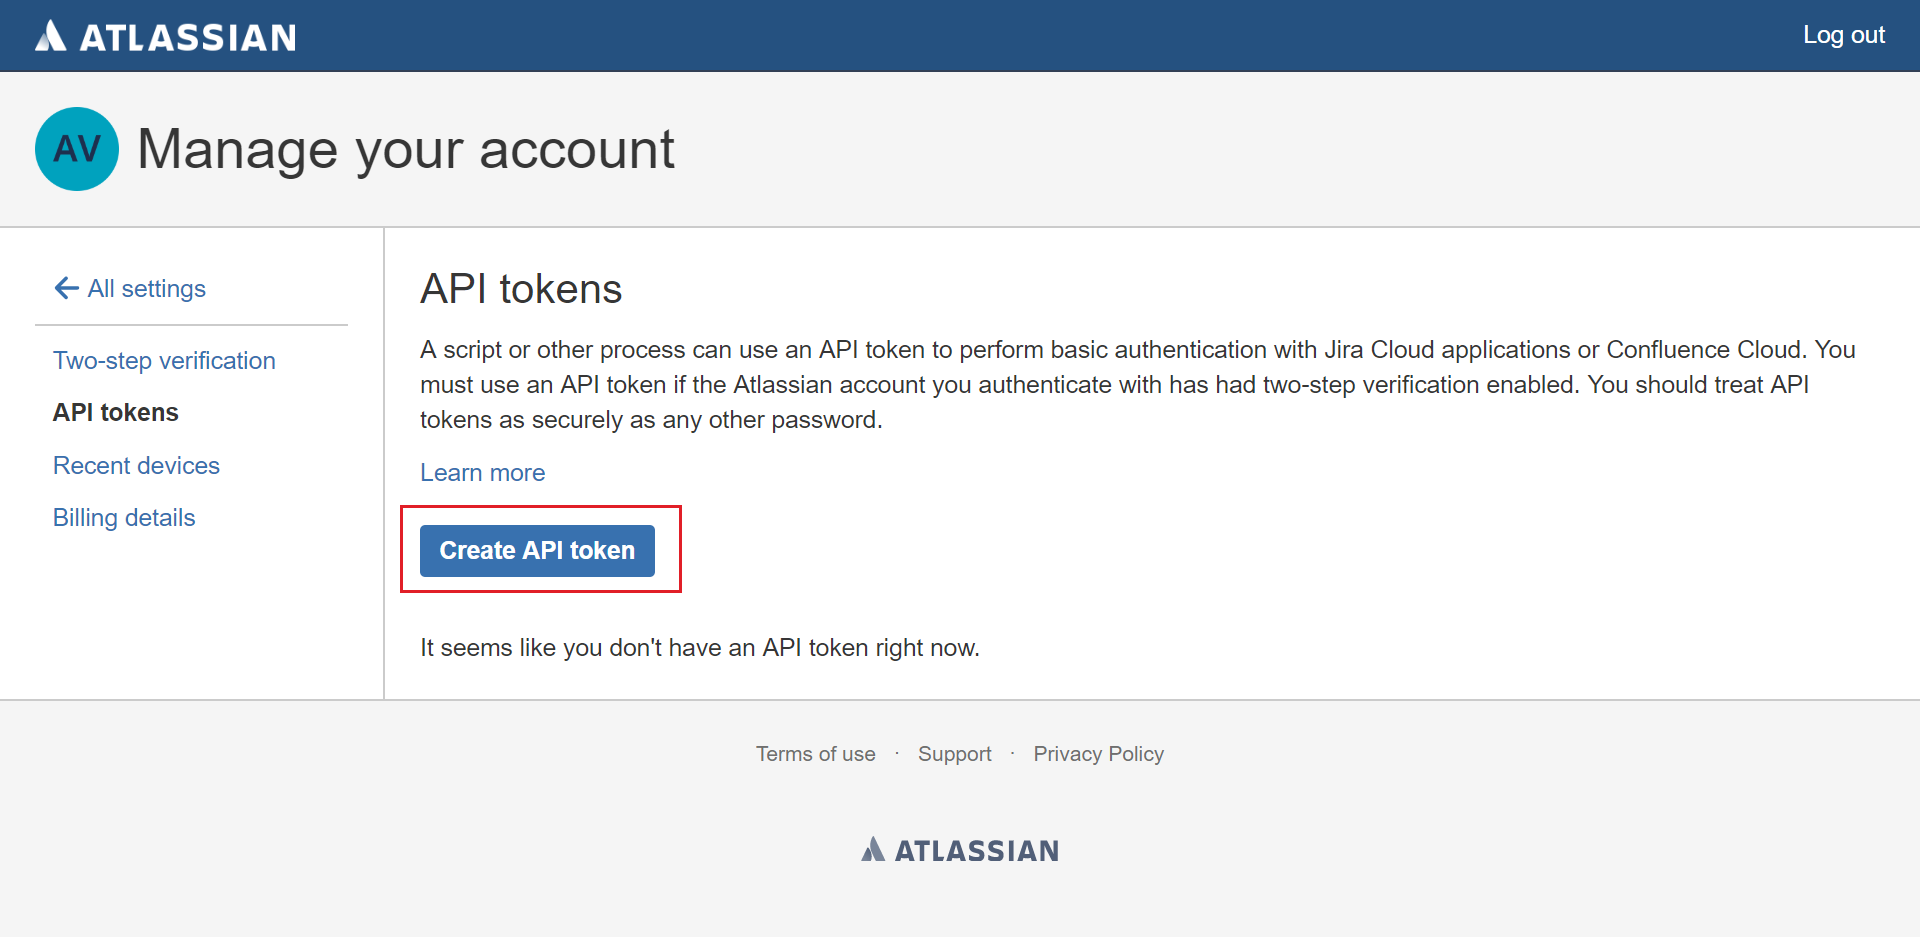Click the AV user avatar circle
This screenshot has width=1920, height=940.
[x=77, y=149]
